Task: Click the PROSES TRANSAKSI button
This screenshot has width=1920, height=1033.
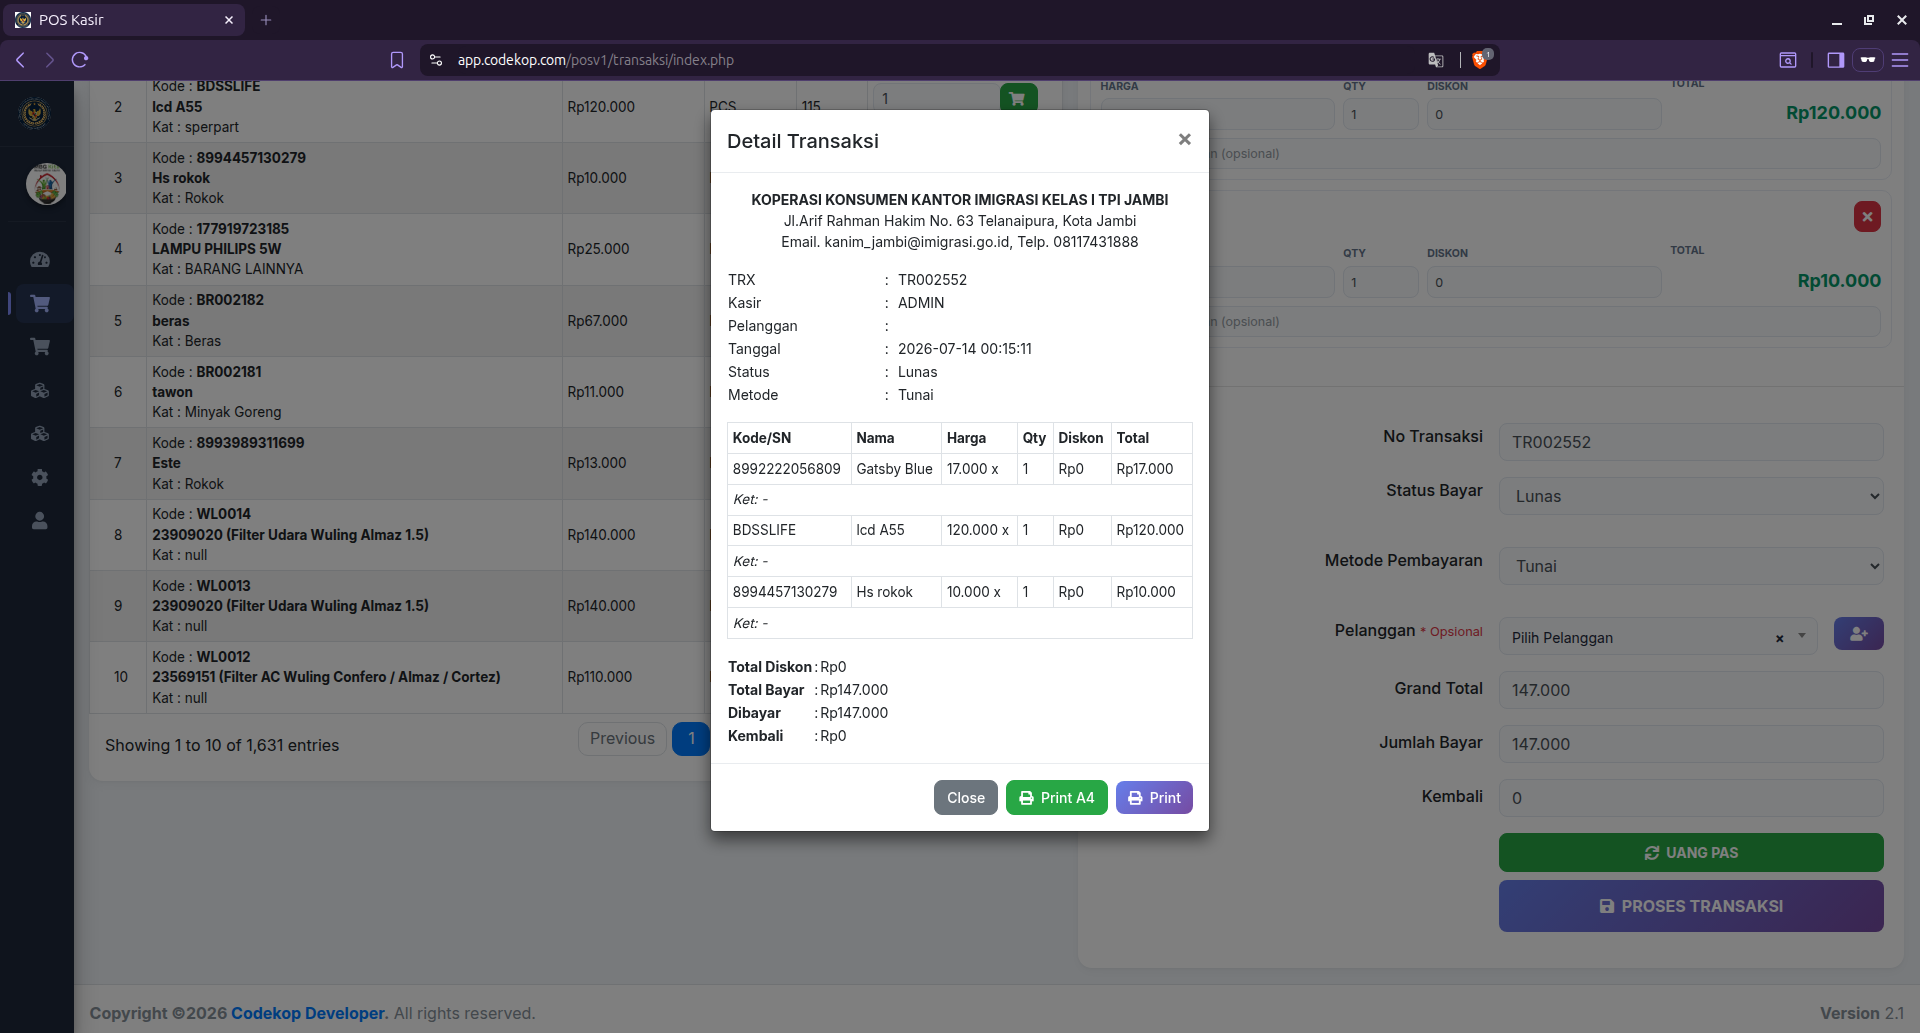Action: tap(1691, 906)
